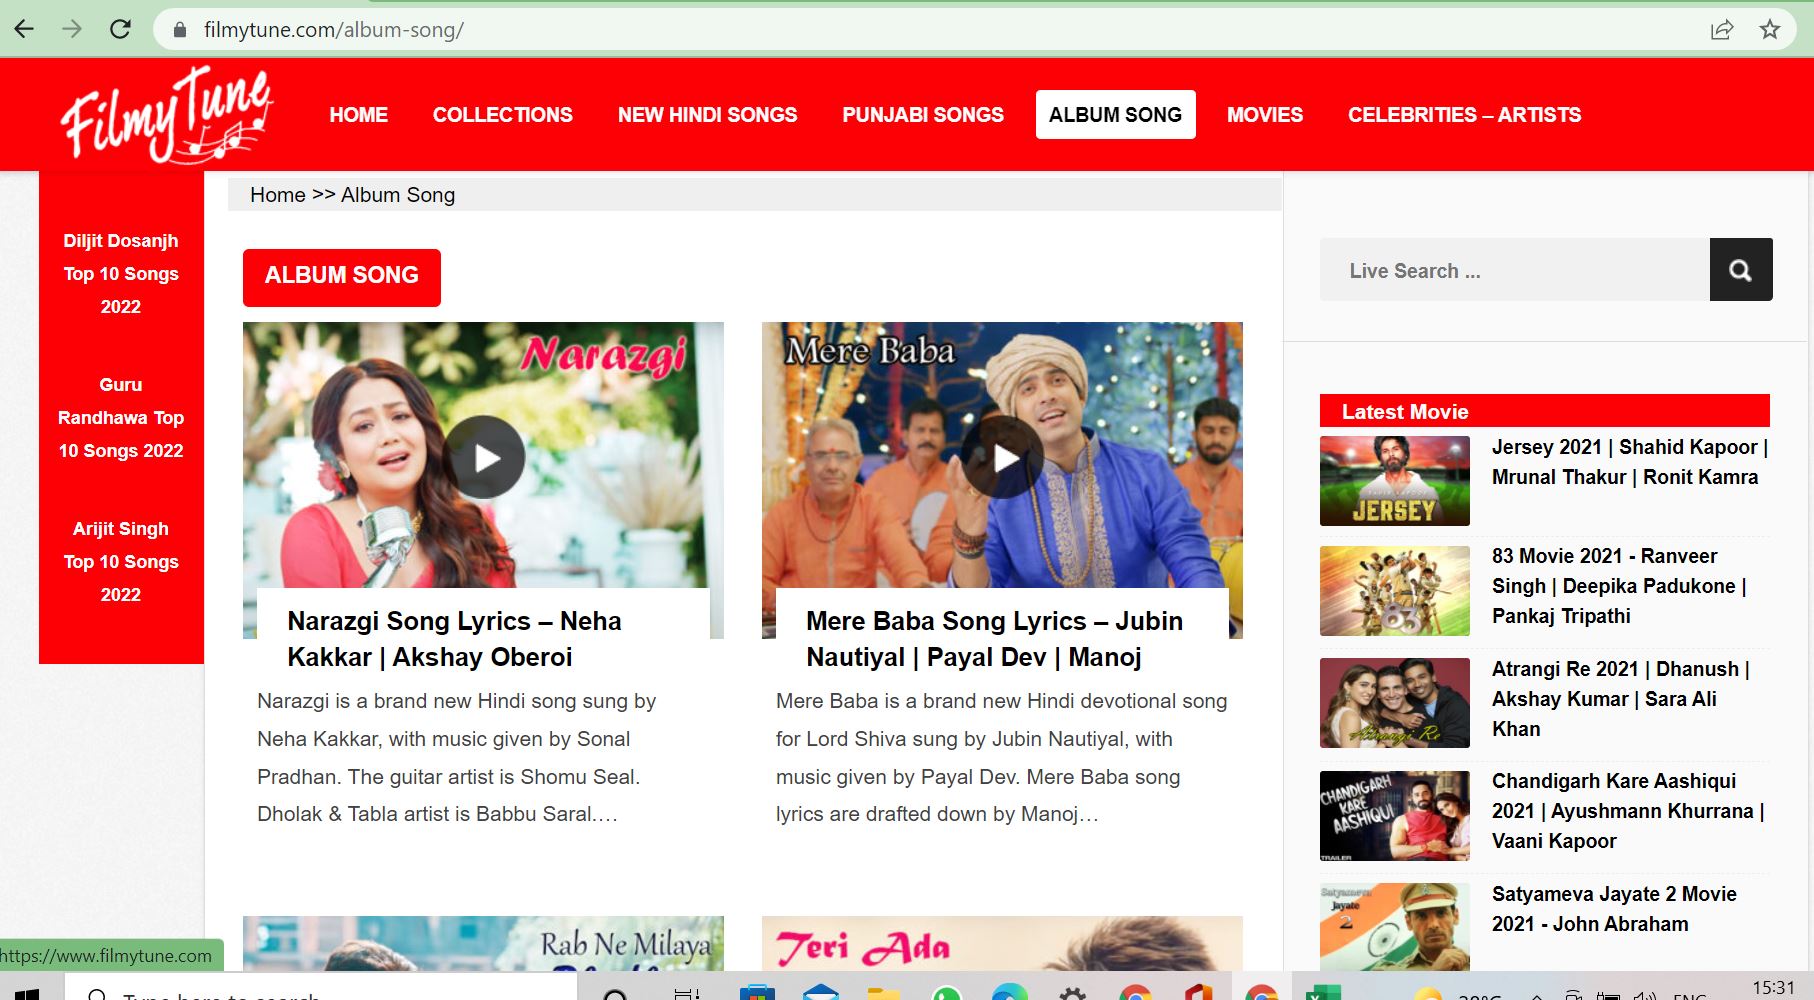Image resolution: width=1814 pixels, height=1000 pixels.
Task: Open the HOME menu item
Action: [359, 115]
